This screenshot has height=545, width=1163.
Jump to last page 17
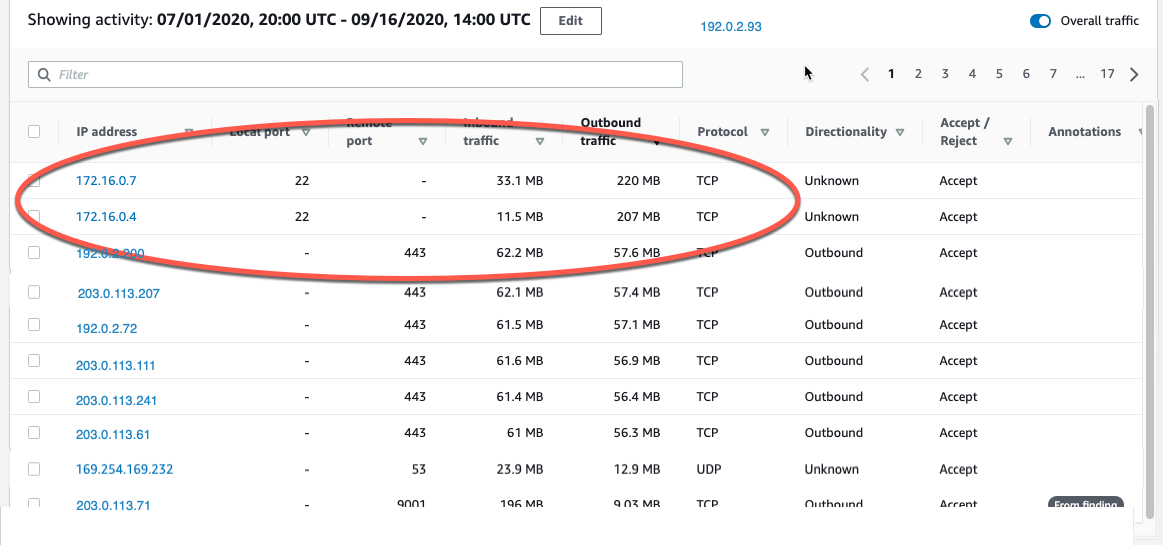tap(1107, 74)
